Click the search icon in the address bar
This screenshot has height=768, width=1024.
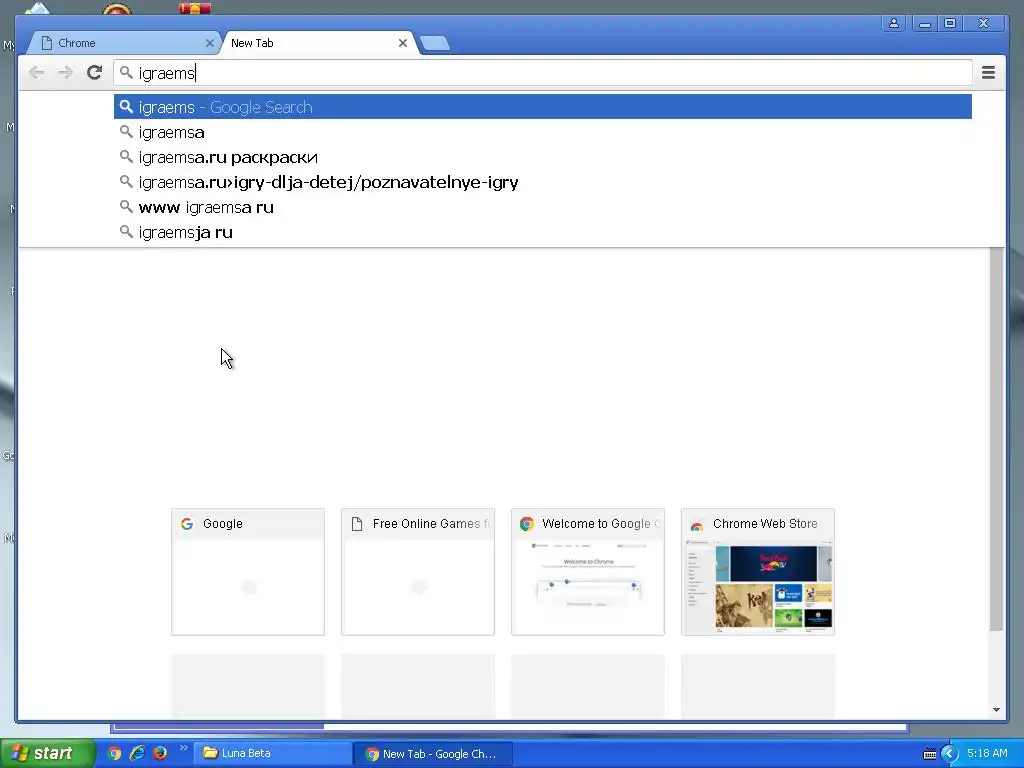pos(126,72)
